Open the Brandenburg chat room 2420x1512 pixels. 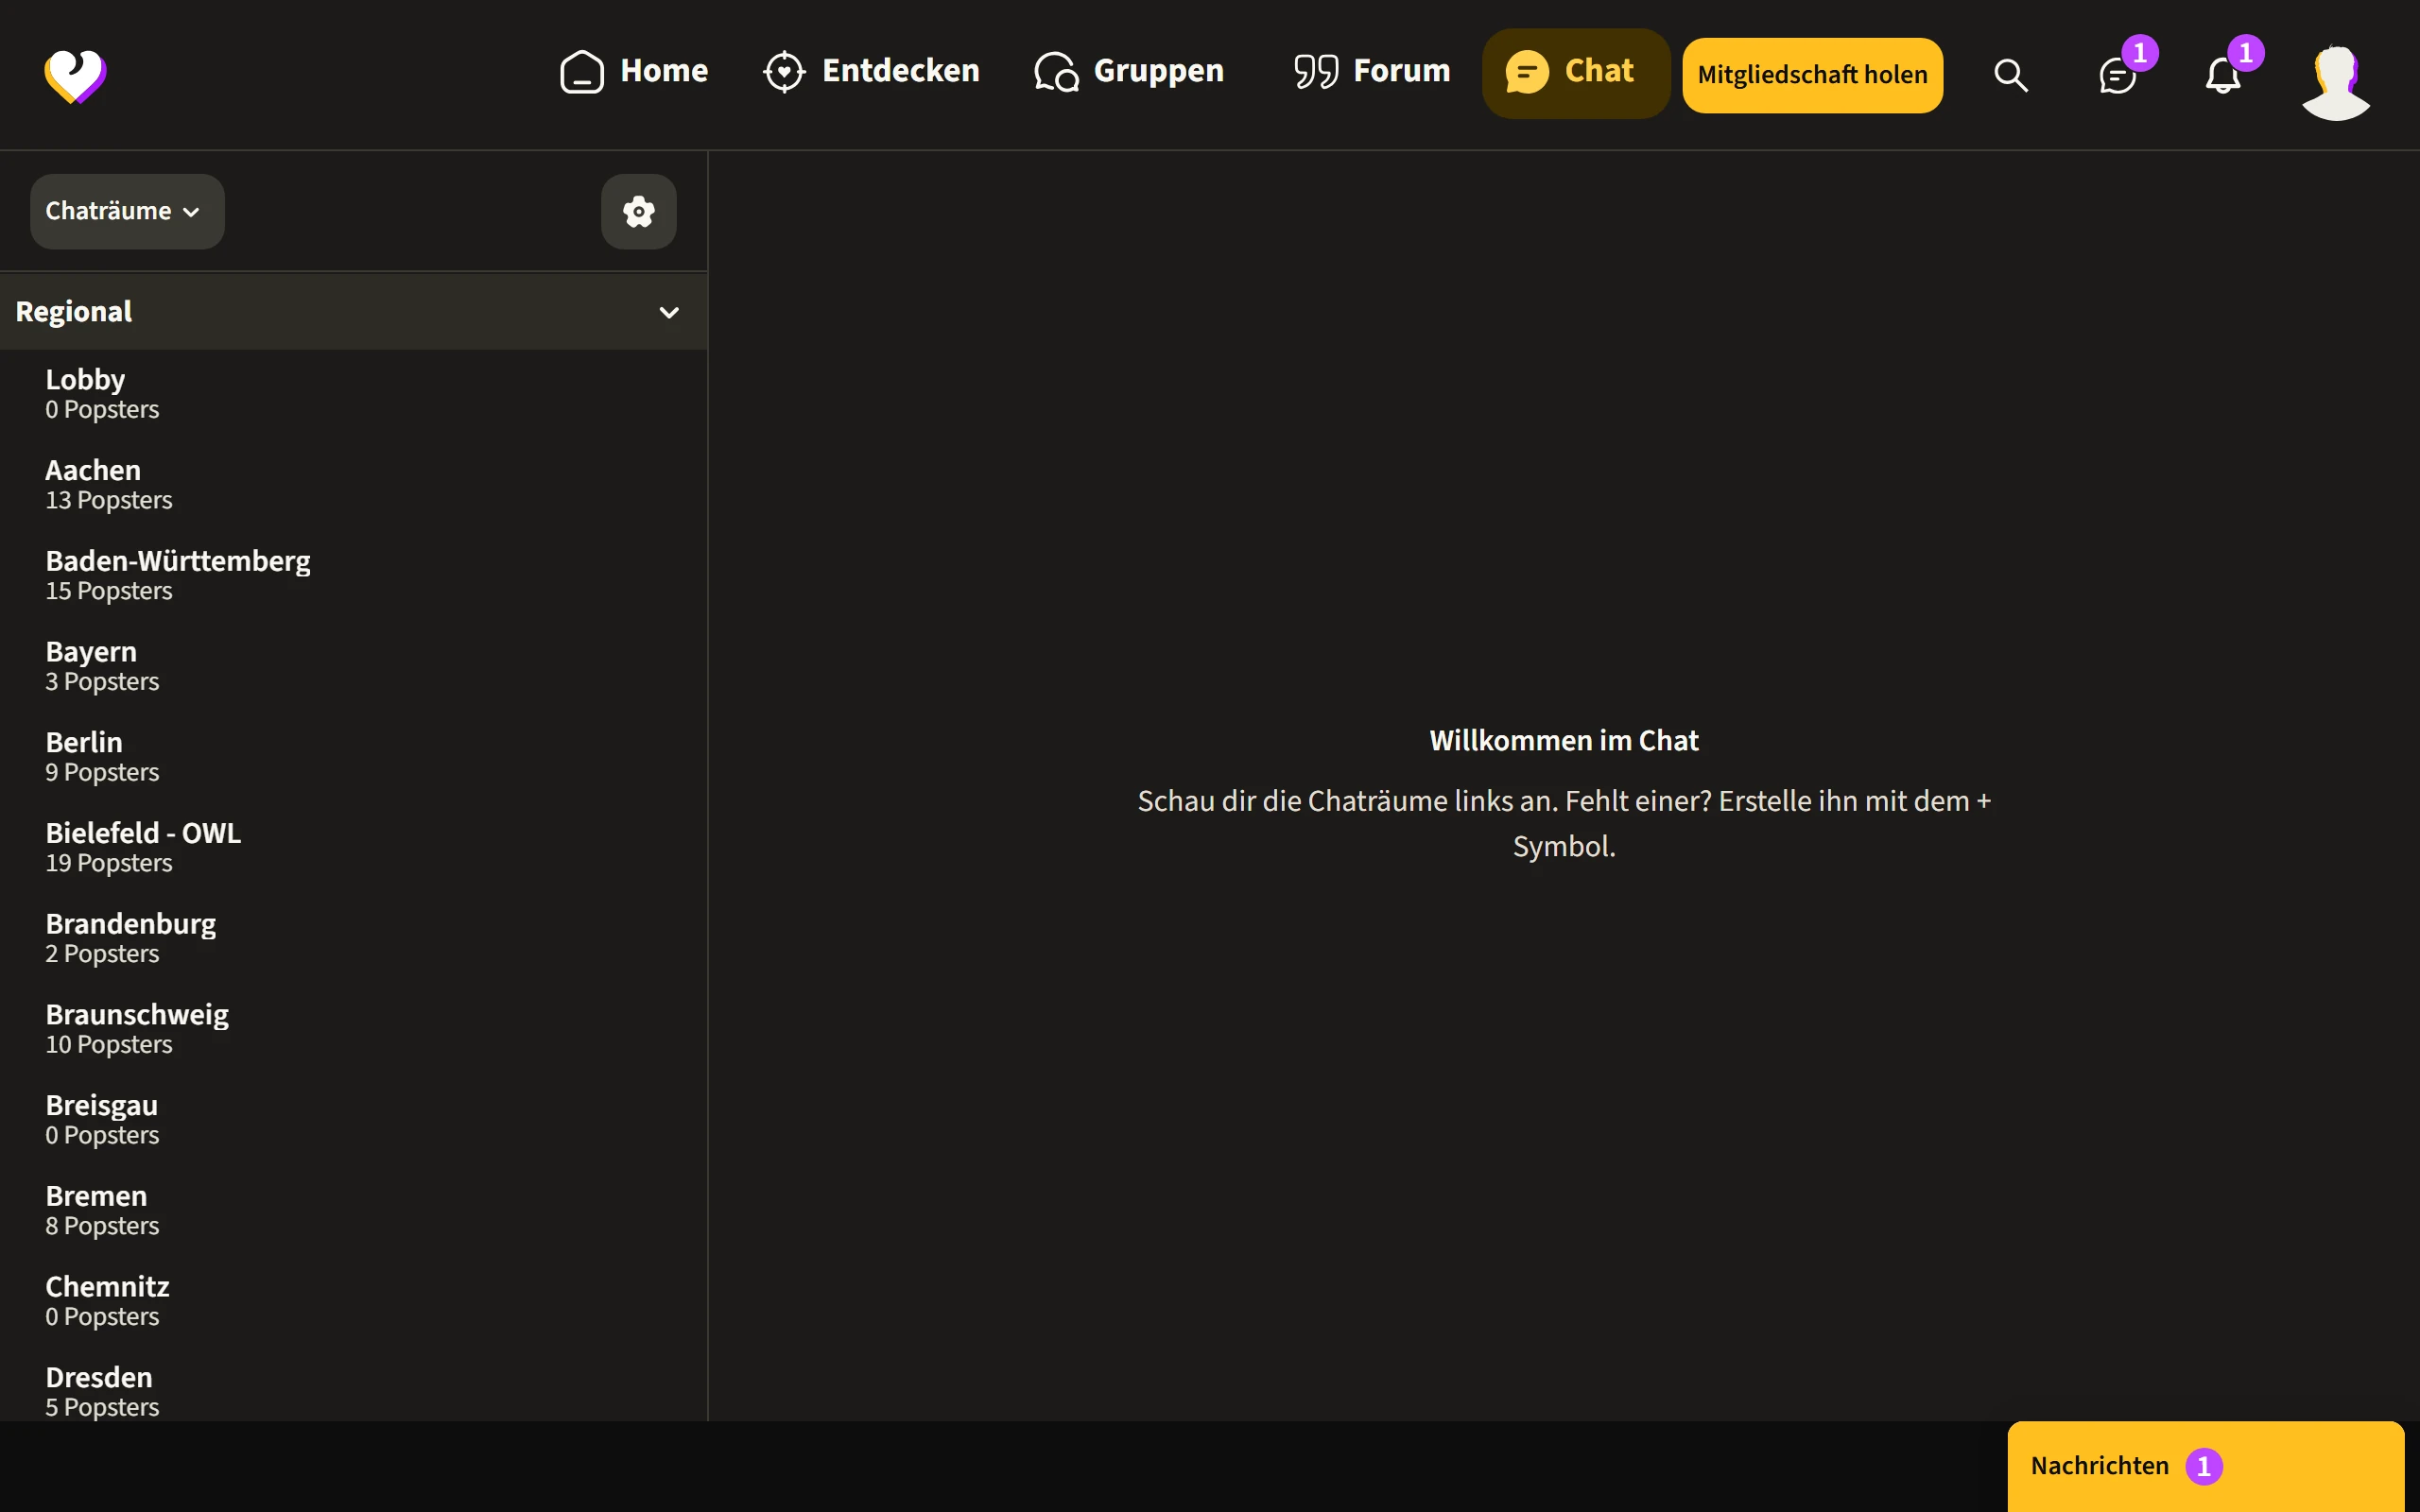pos(354,939)
